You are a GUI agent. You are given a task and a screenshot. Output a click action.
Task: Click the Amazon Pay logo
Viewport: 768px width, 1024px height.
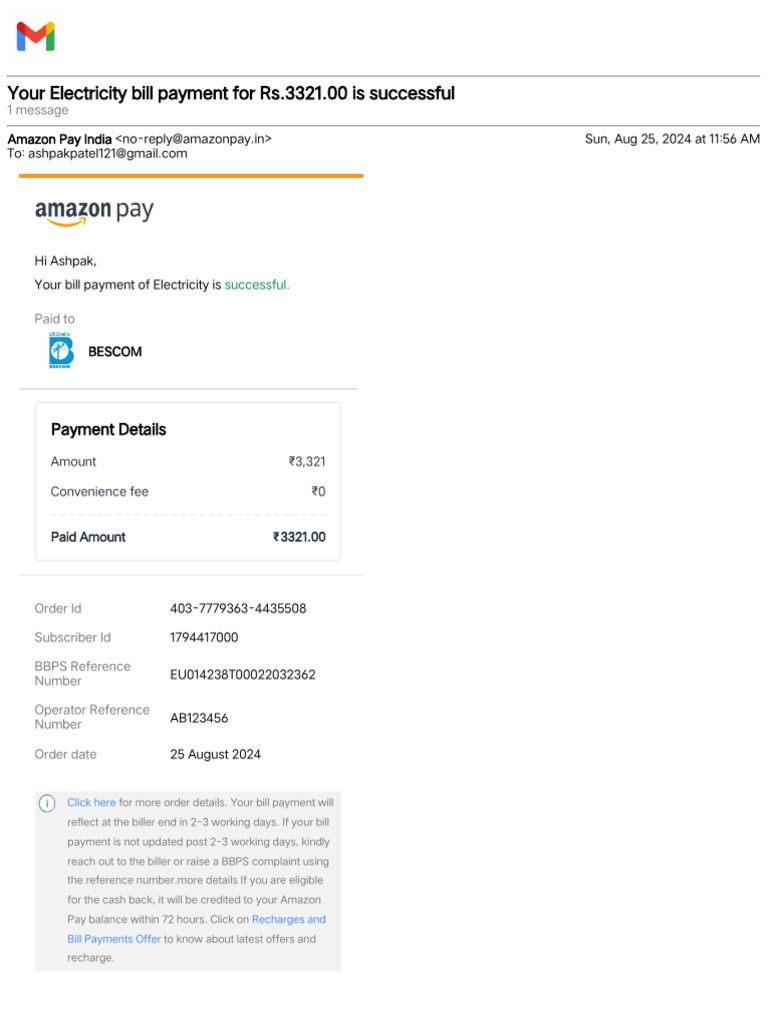[x=94, y=212]
